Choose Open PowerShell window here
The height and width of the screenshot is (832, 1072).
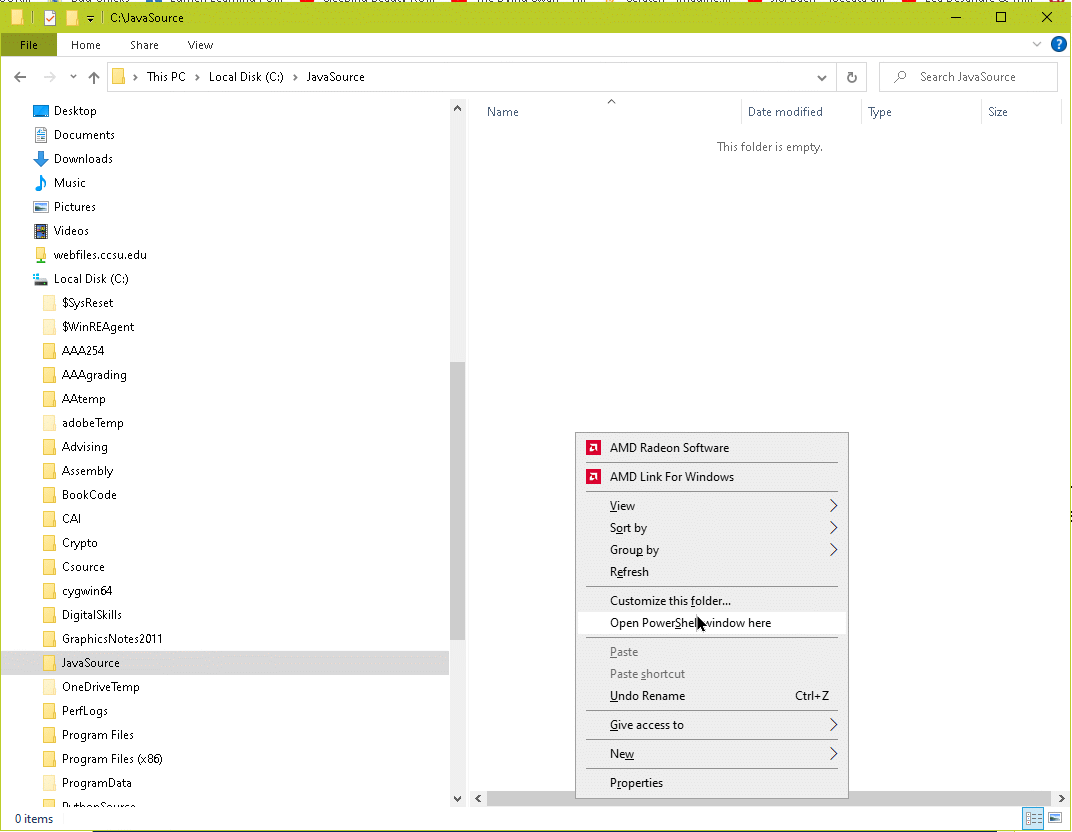coord(712,623)
